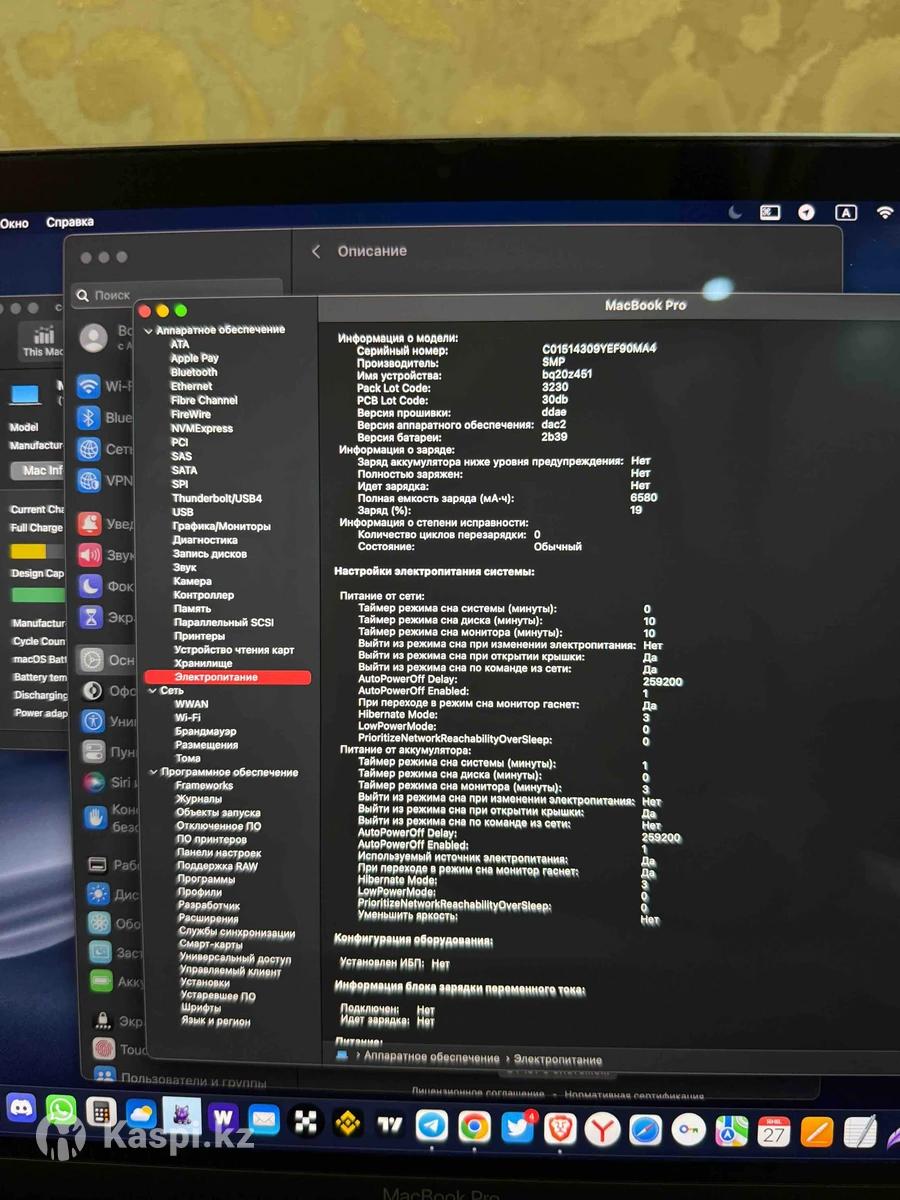Launch Brave browser from dock

point(559,1130)
